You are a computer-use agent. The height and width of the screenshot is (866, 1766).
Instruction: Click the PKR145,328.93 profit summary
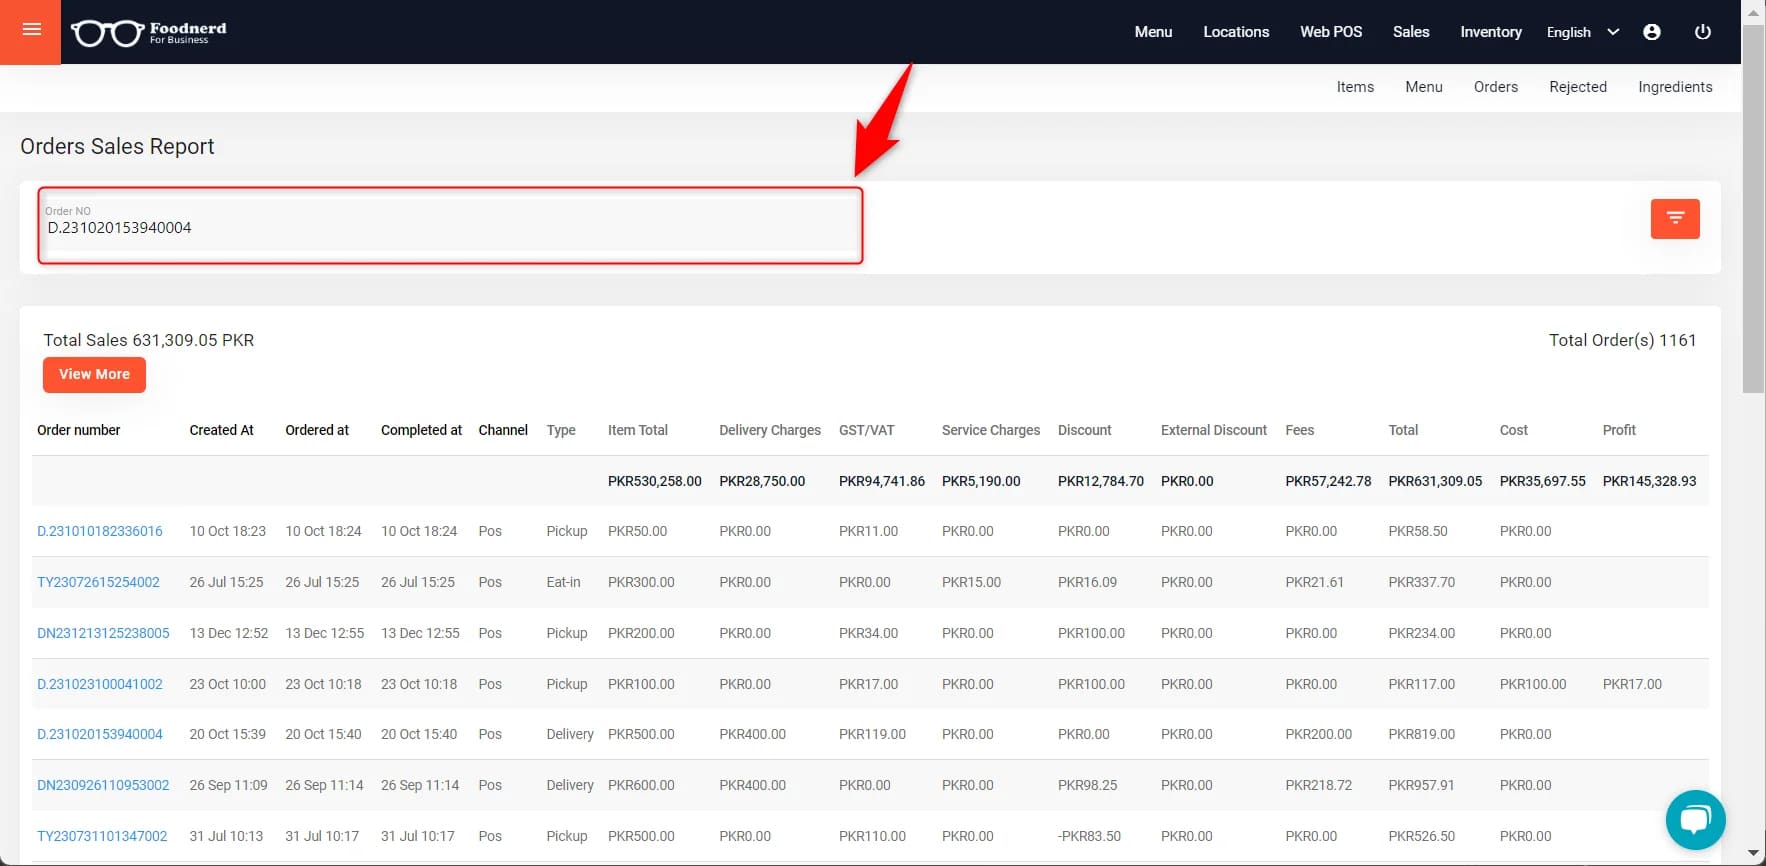click(x=1649, y=481)
